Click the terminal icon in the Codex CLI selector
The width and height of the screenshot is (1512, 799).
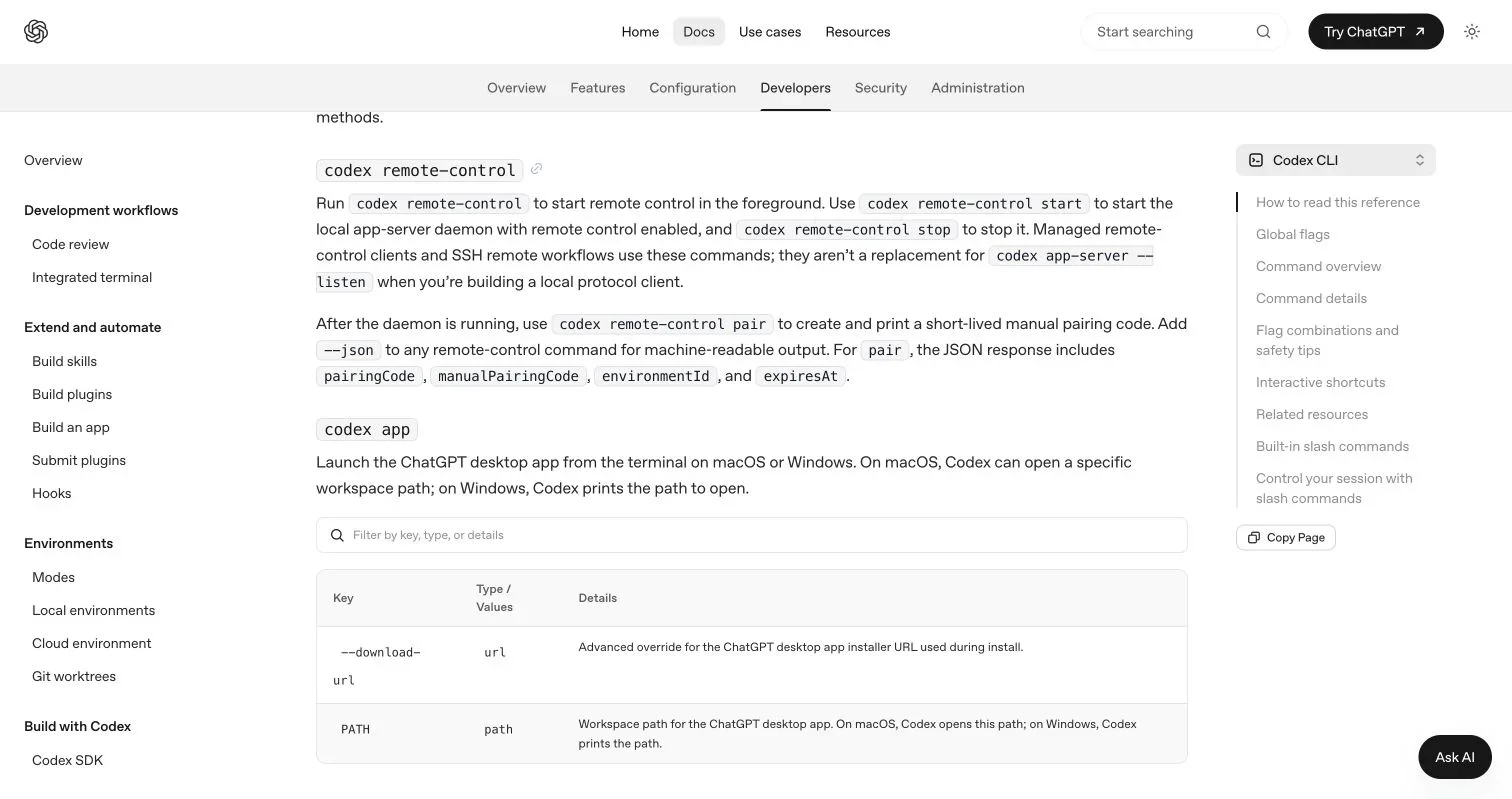pyautogui.click(x=1256, y=160)
